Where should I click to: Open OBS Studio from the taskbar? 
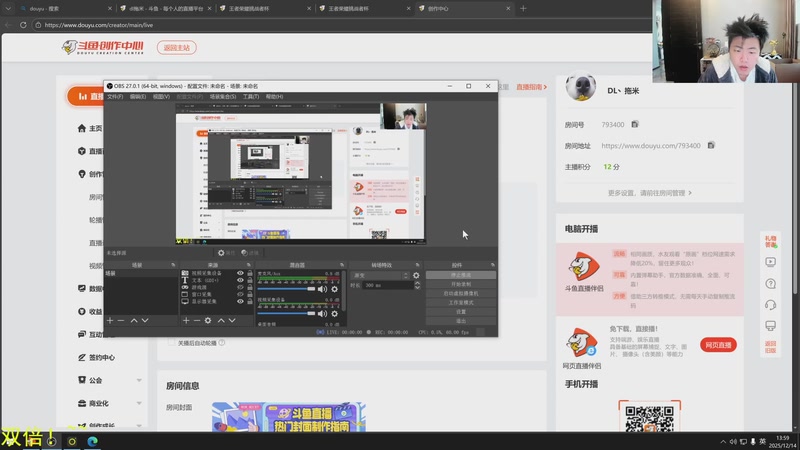pyautogui.click(x=52, y=441)
